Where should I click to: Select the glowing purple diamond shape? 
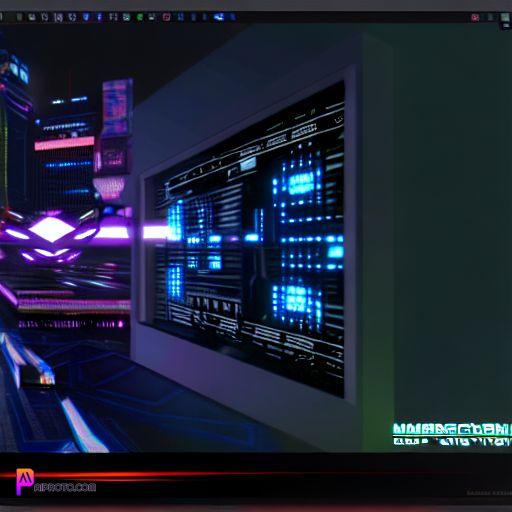tap(51, 229)
